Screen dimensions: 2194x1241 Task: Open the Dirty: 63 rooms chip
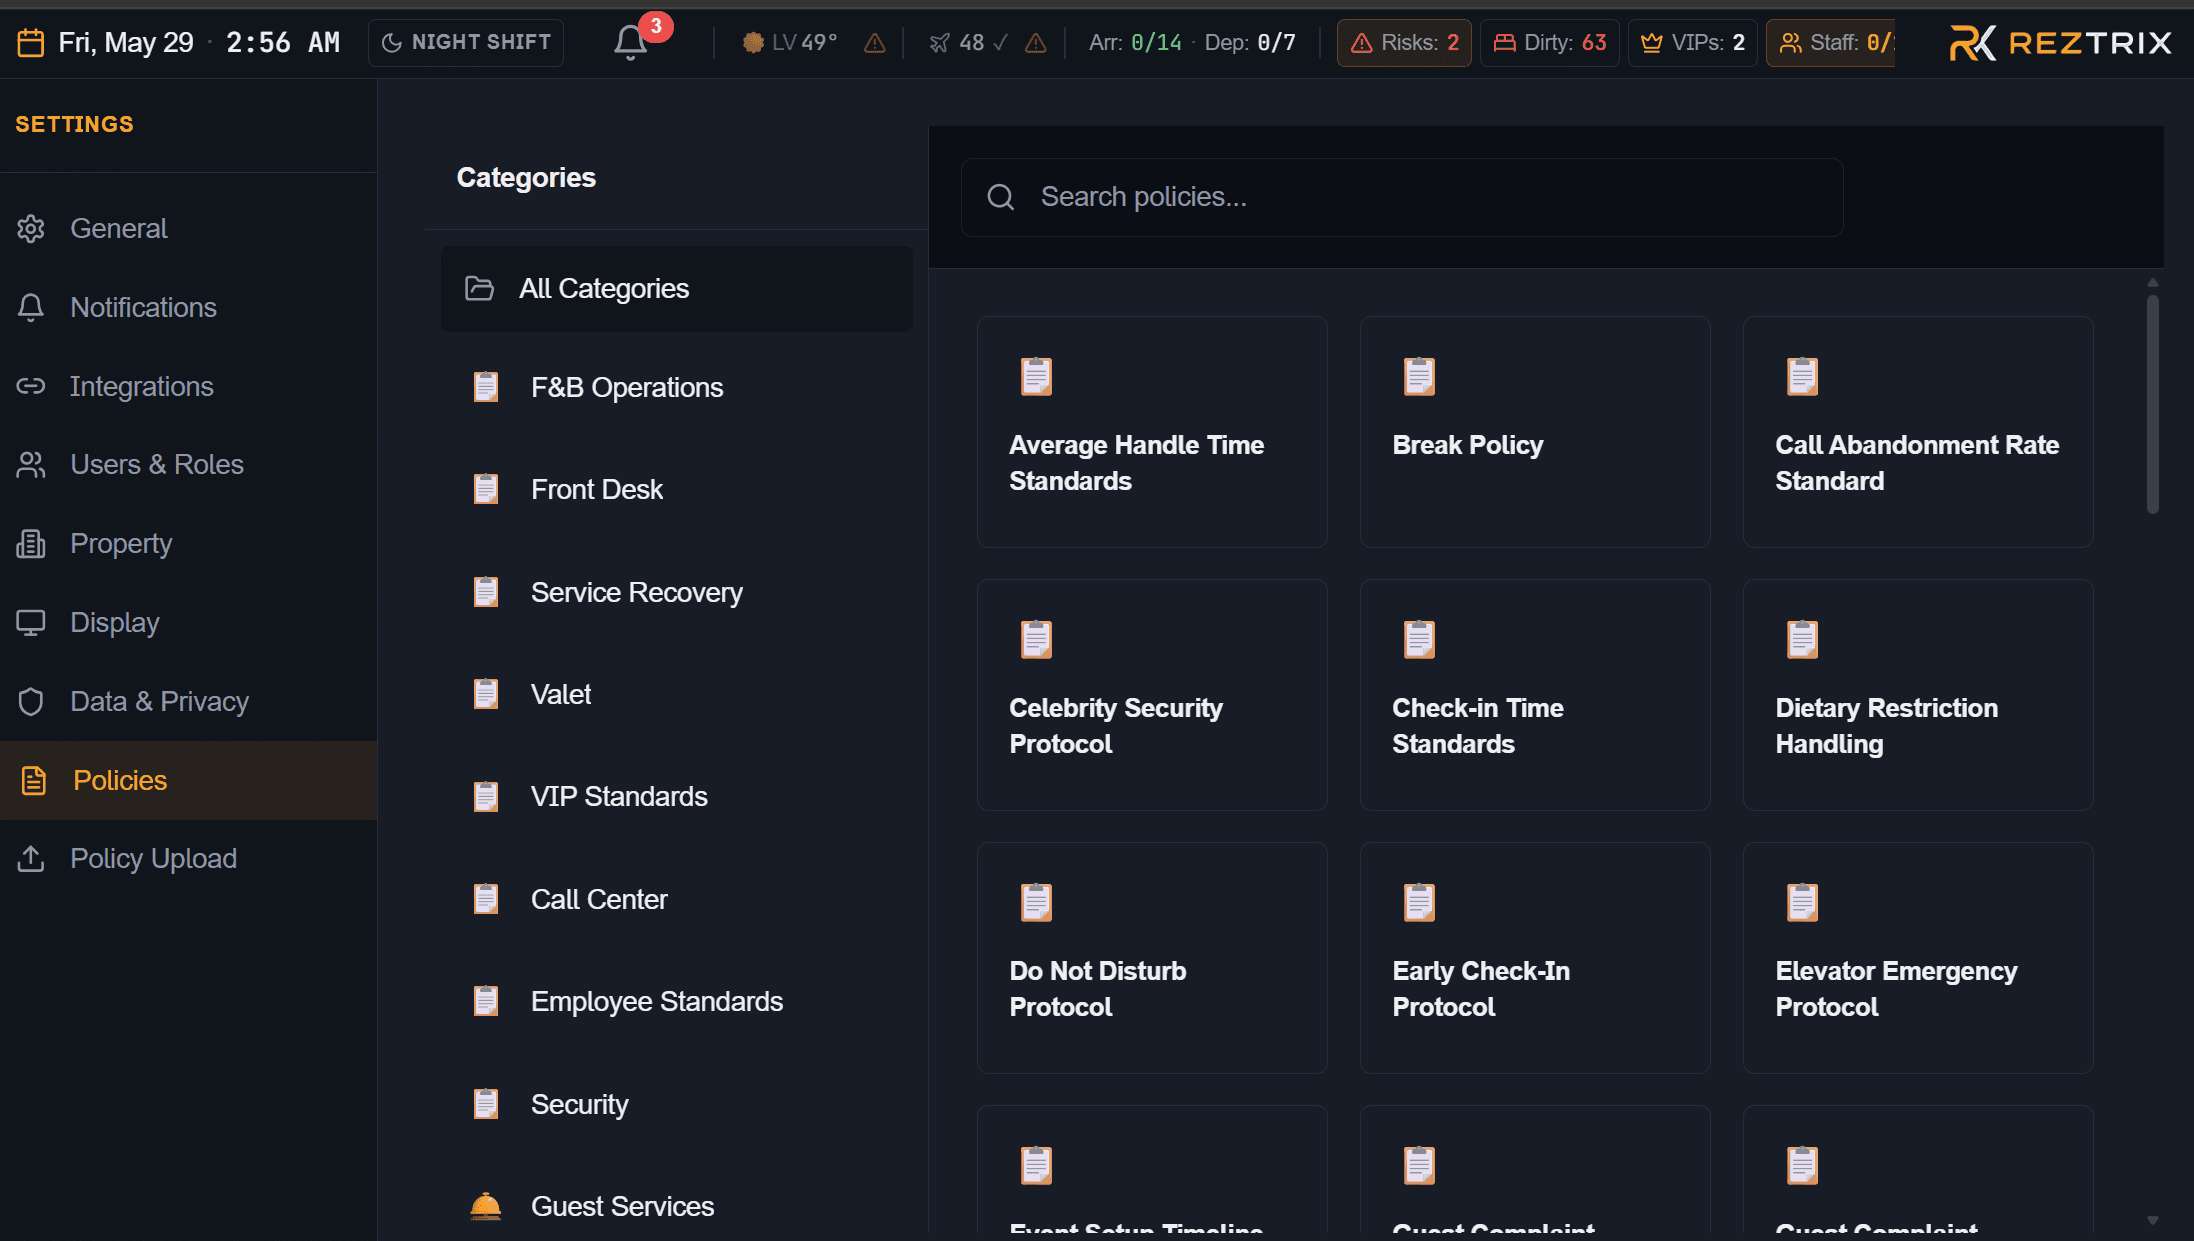click(1550, 43)
